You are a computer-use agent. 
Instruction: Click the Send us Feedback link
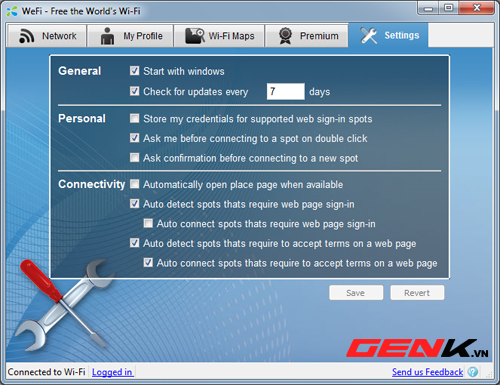point(427,372)
